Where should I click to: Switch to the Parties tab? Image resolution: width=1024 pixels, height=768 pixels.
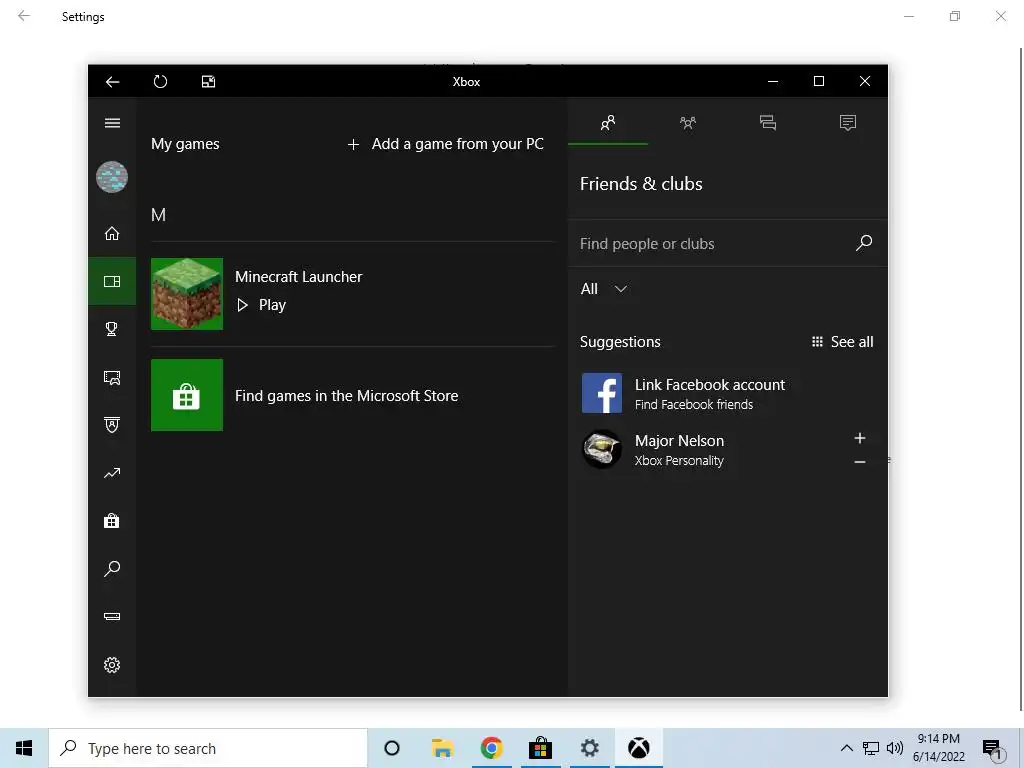click(688, 123)
